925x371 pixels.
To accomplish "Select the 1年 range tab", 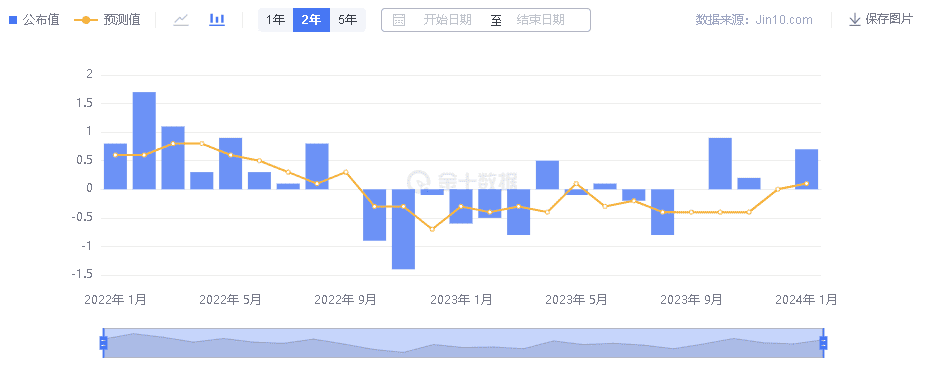I will pos(275,20).
